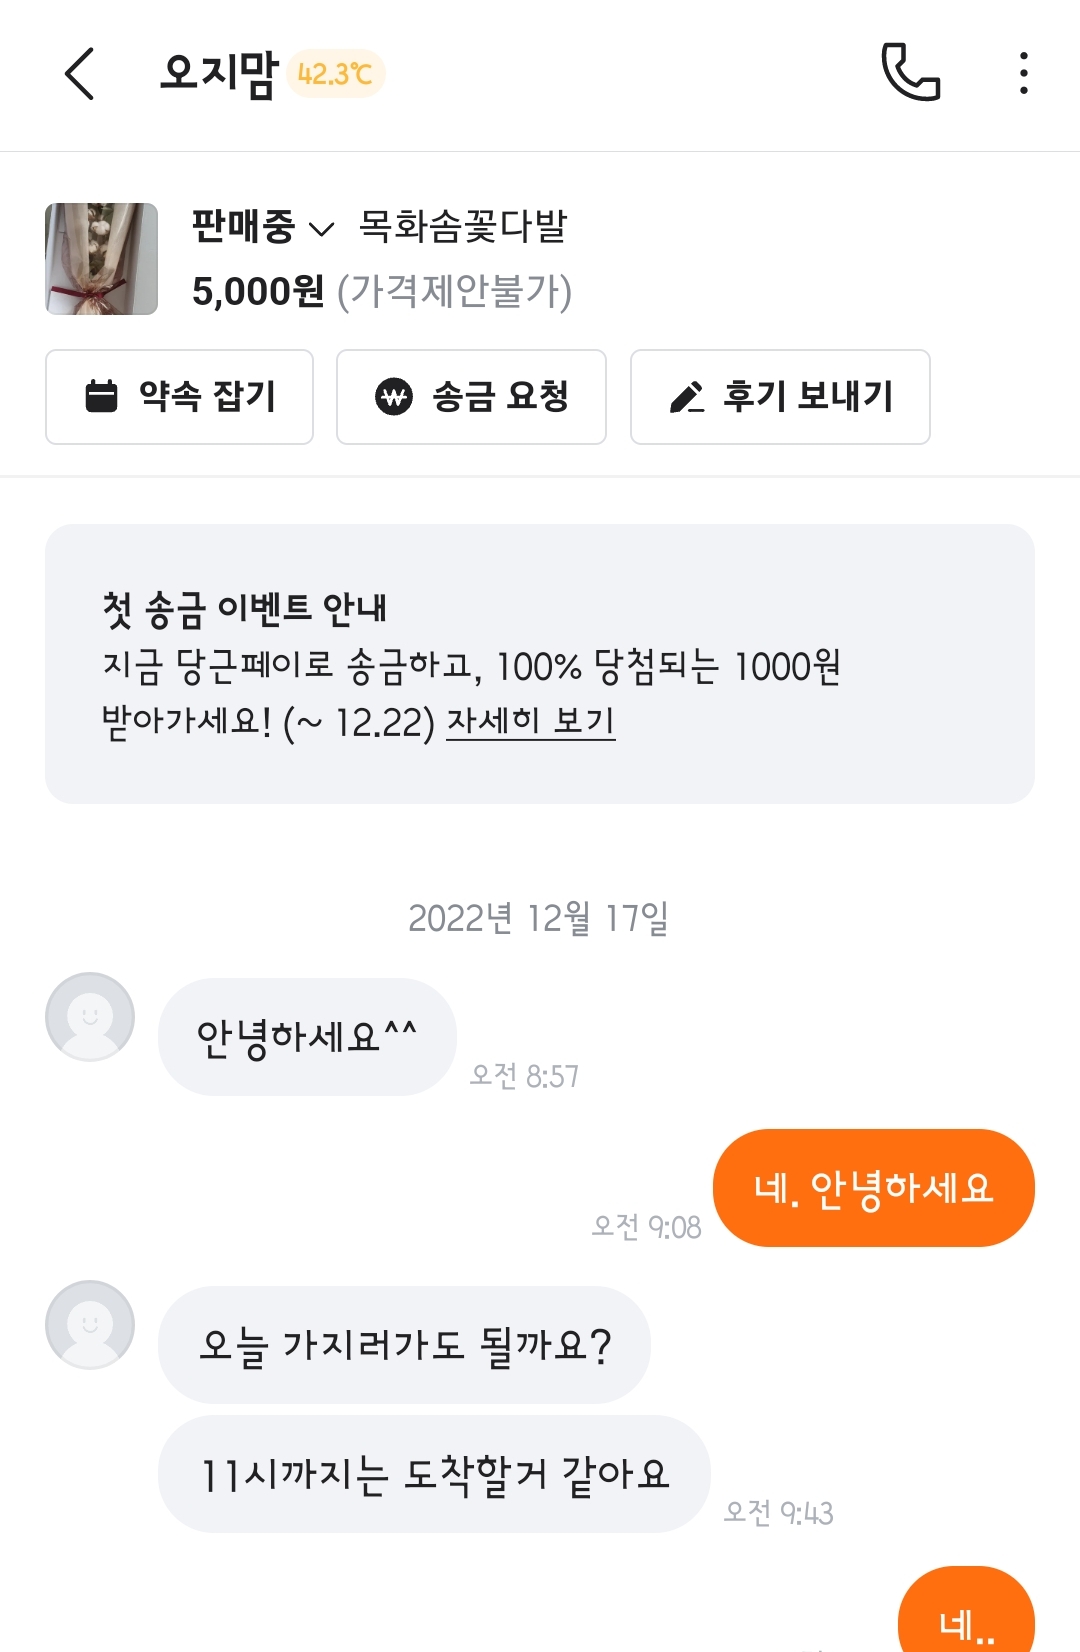
Task: Tap the won coin icon for 송금 요청
Action: 394,396
